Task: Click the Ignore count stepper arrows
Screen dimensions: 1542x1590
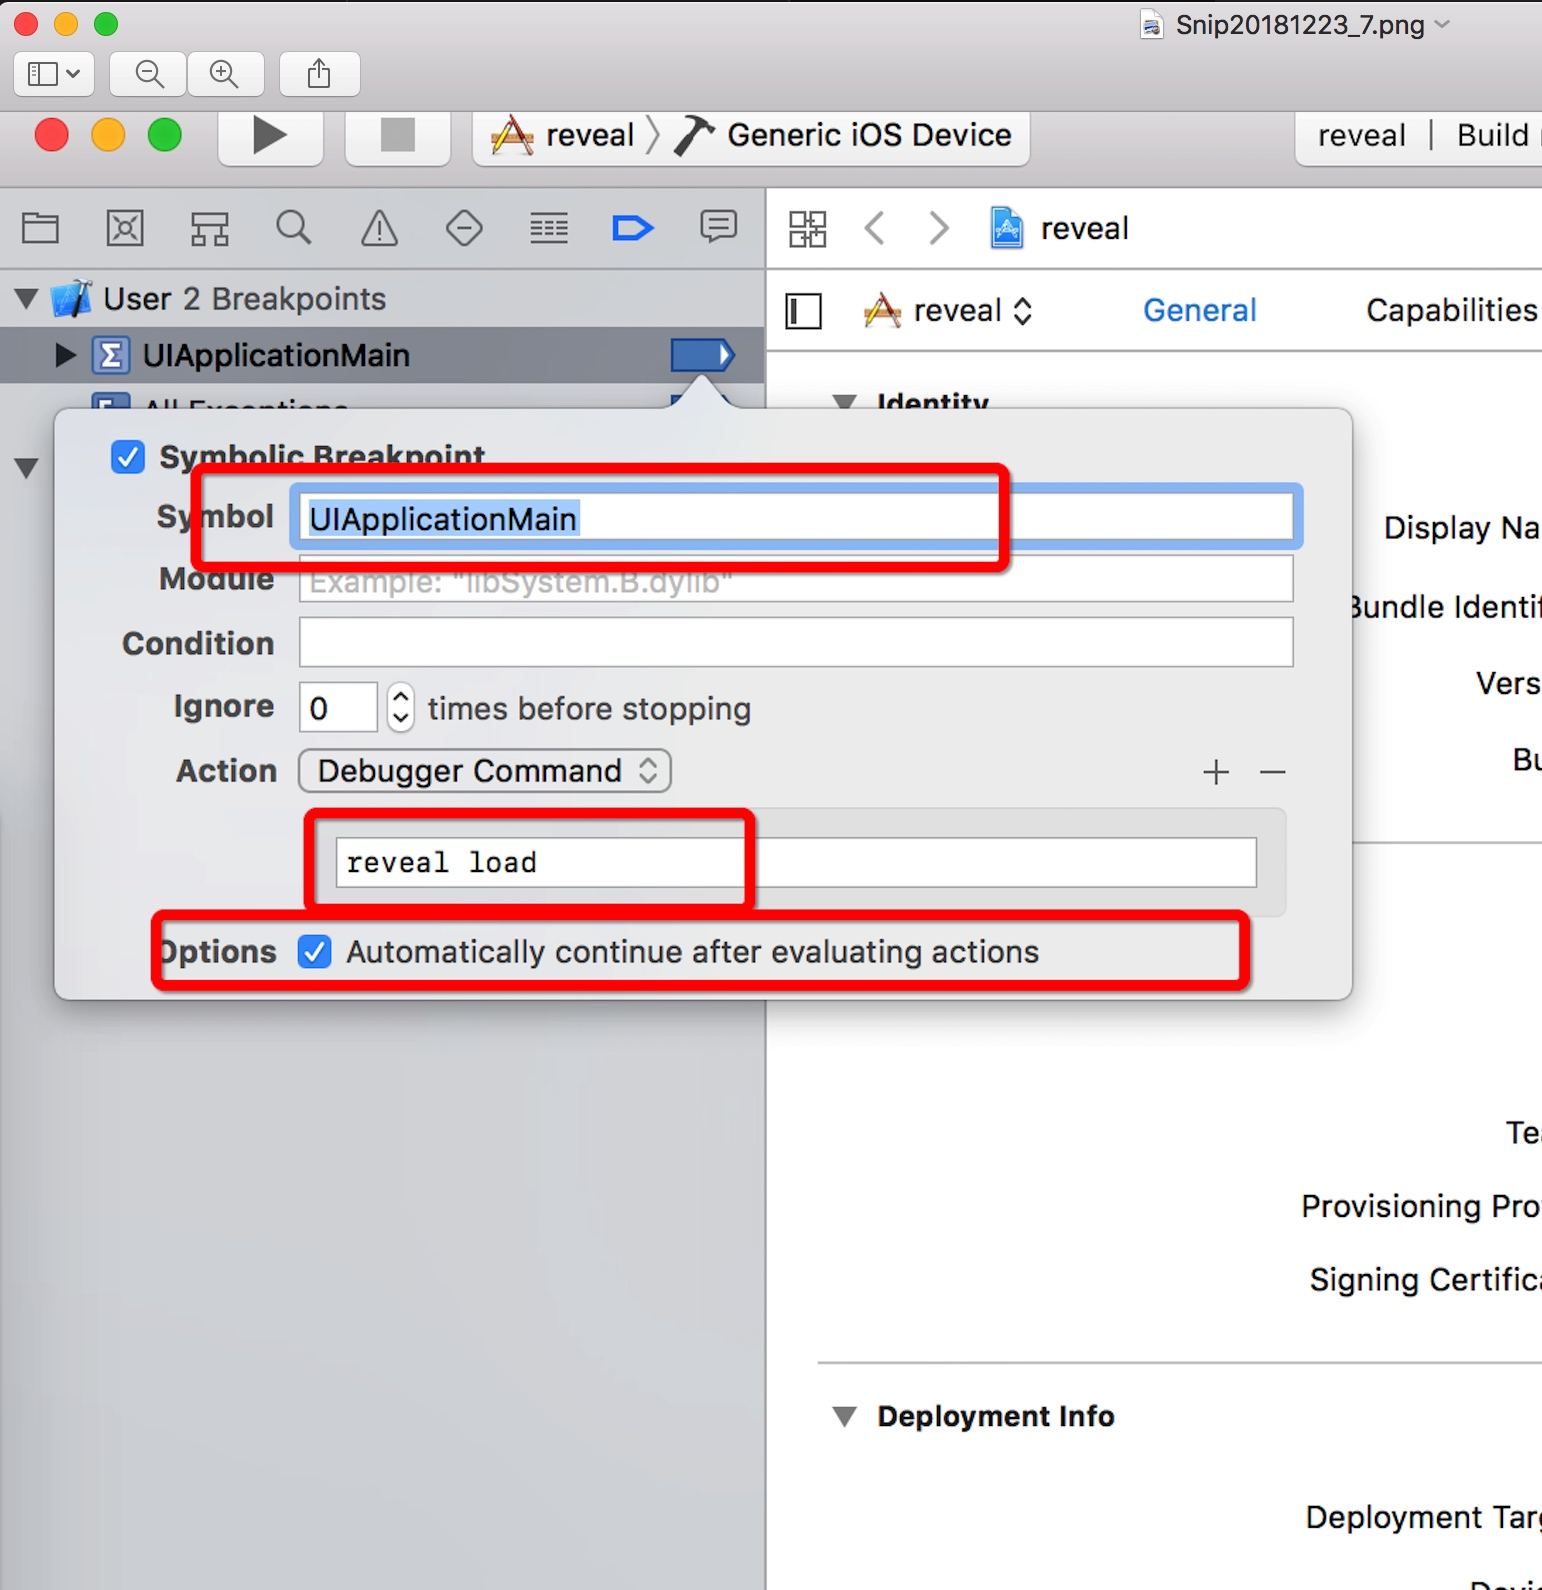Action: [400, 708]
